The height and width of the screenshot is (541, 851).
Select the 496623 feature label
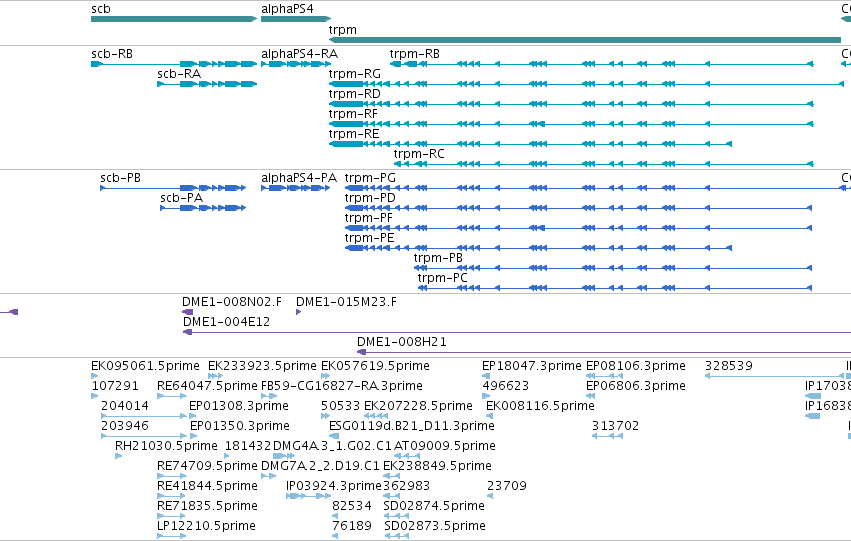505,386
